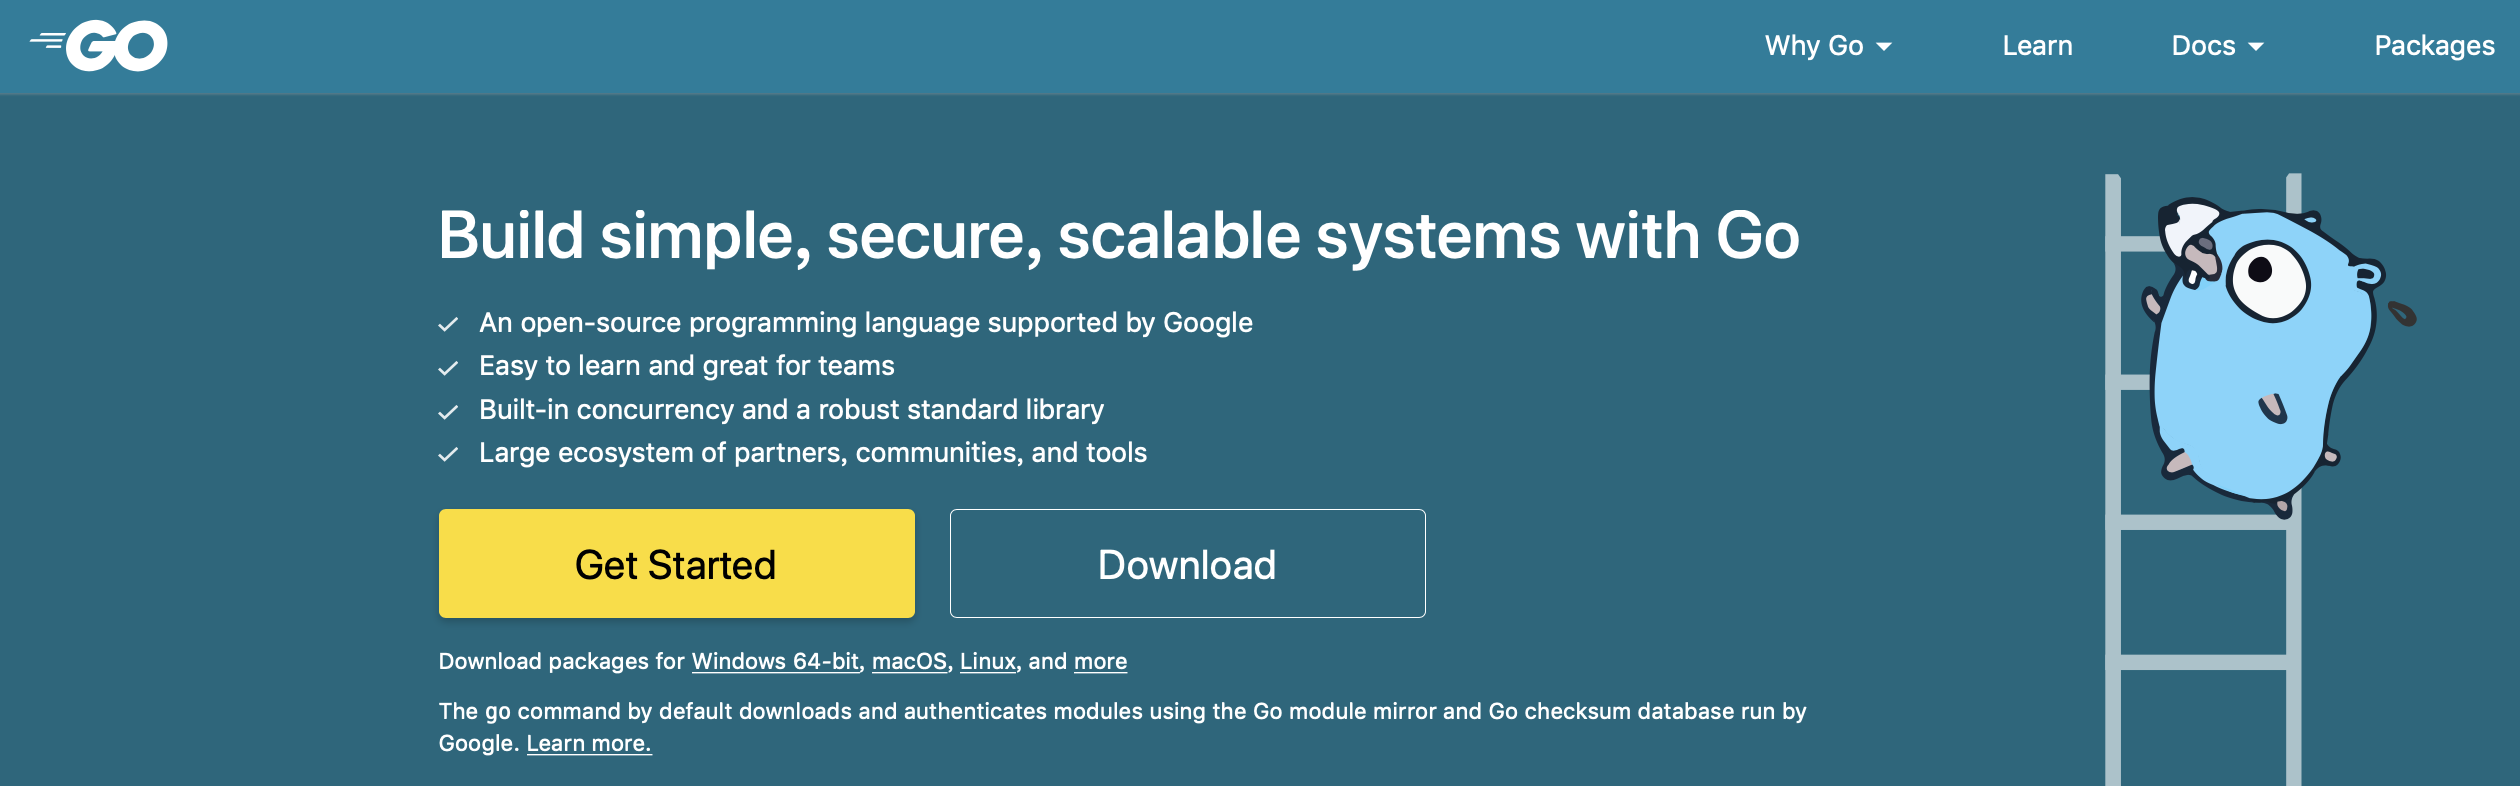Click the yellow Get Started button

pos(677,563)
